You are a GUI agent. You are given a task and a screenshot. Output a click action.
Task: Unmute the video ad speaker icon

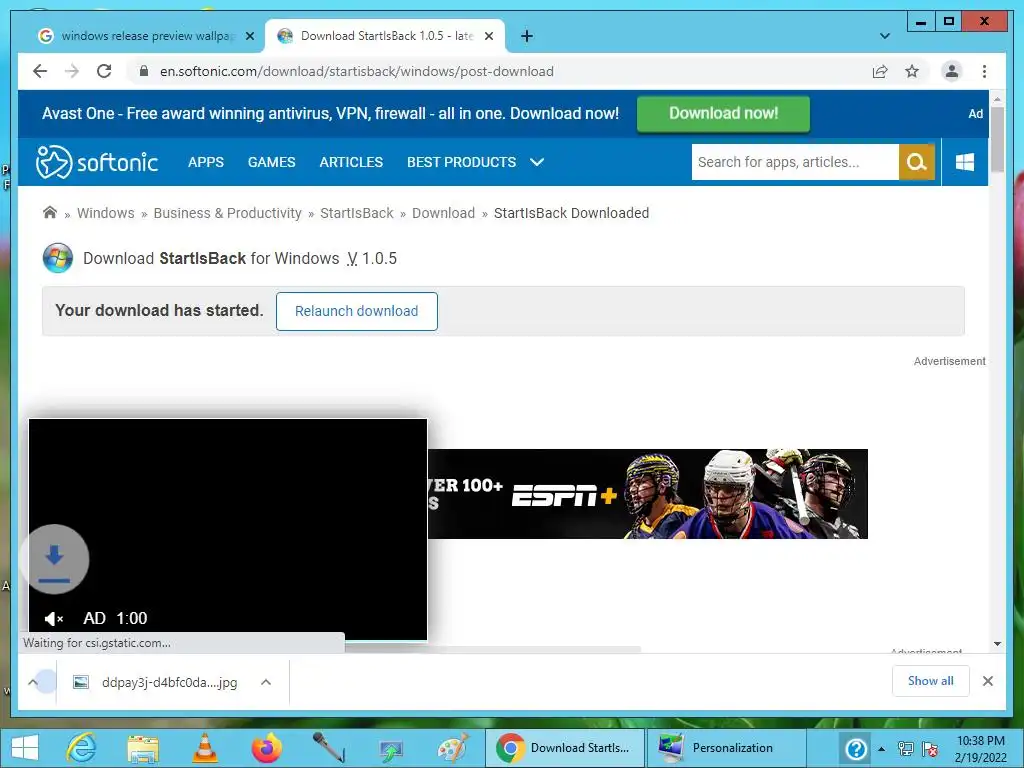pyautogui.click(x=54, y=618)
